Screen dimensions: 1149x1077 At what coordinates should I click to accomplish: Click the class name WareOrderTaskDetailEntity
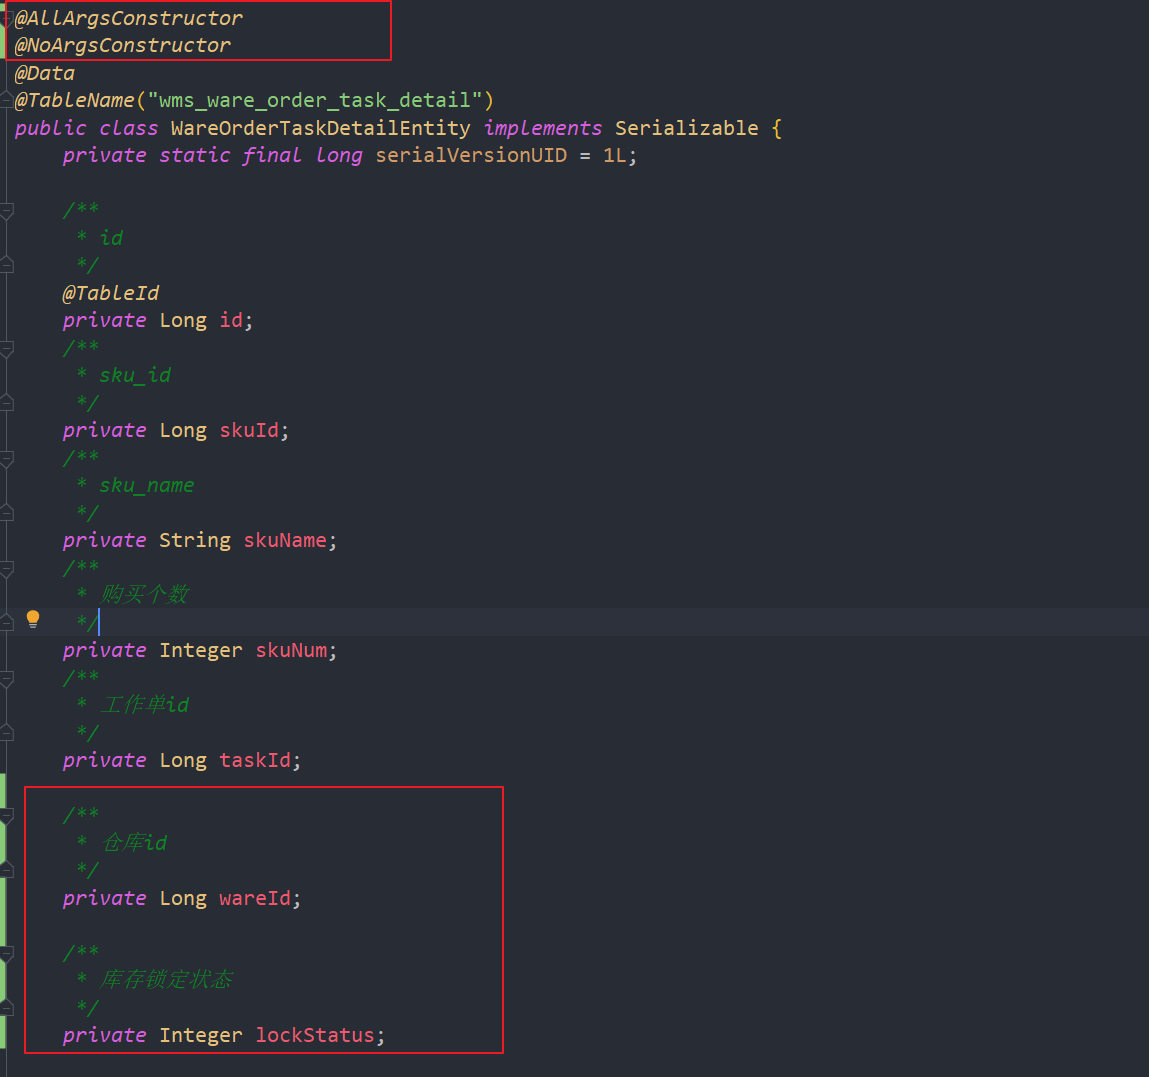coord(321,128)
